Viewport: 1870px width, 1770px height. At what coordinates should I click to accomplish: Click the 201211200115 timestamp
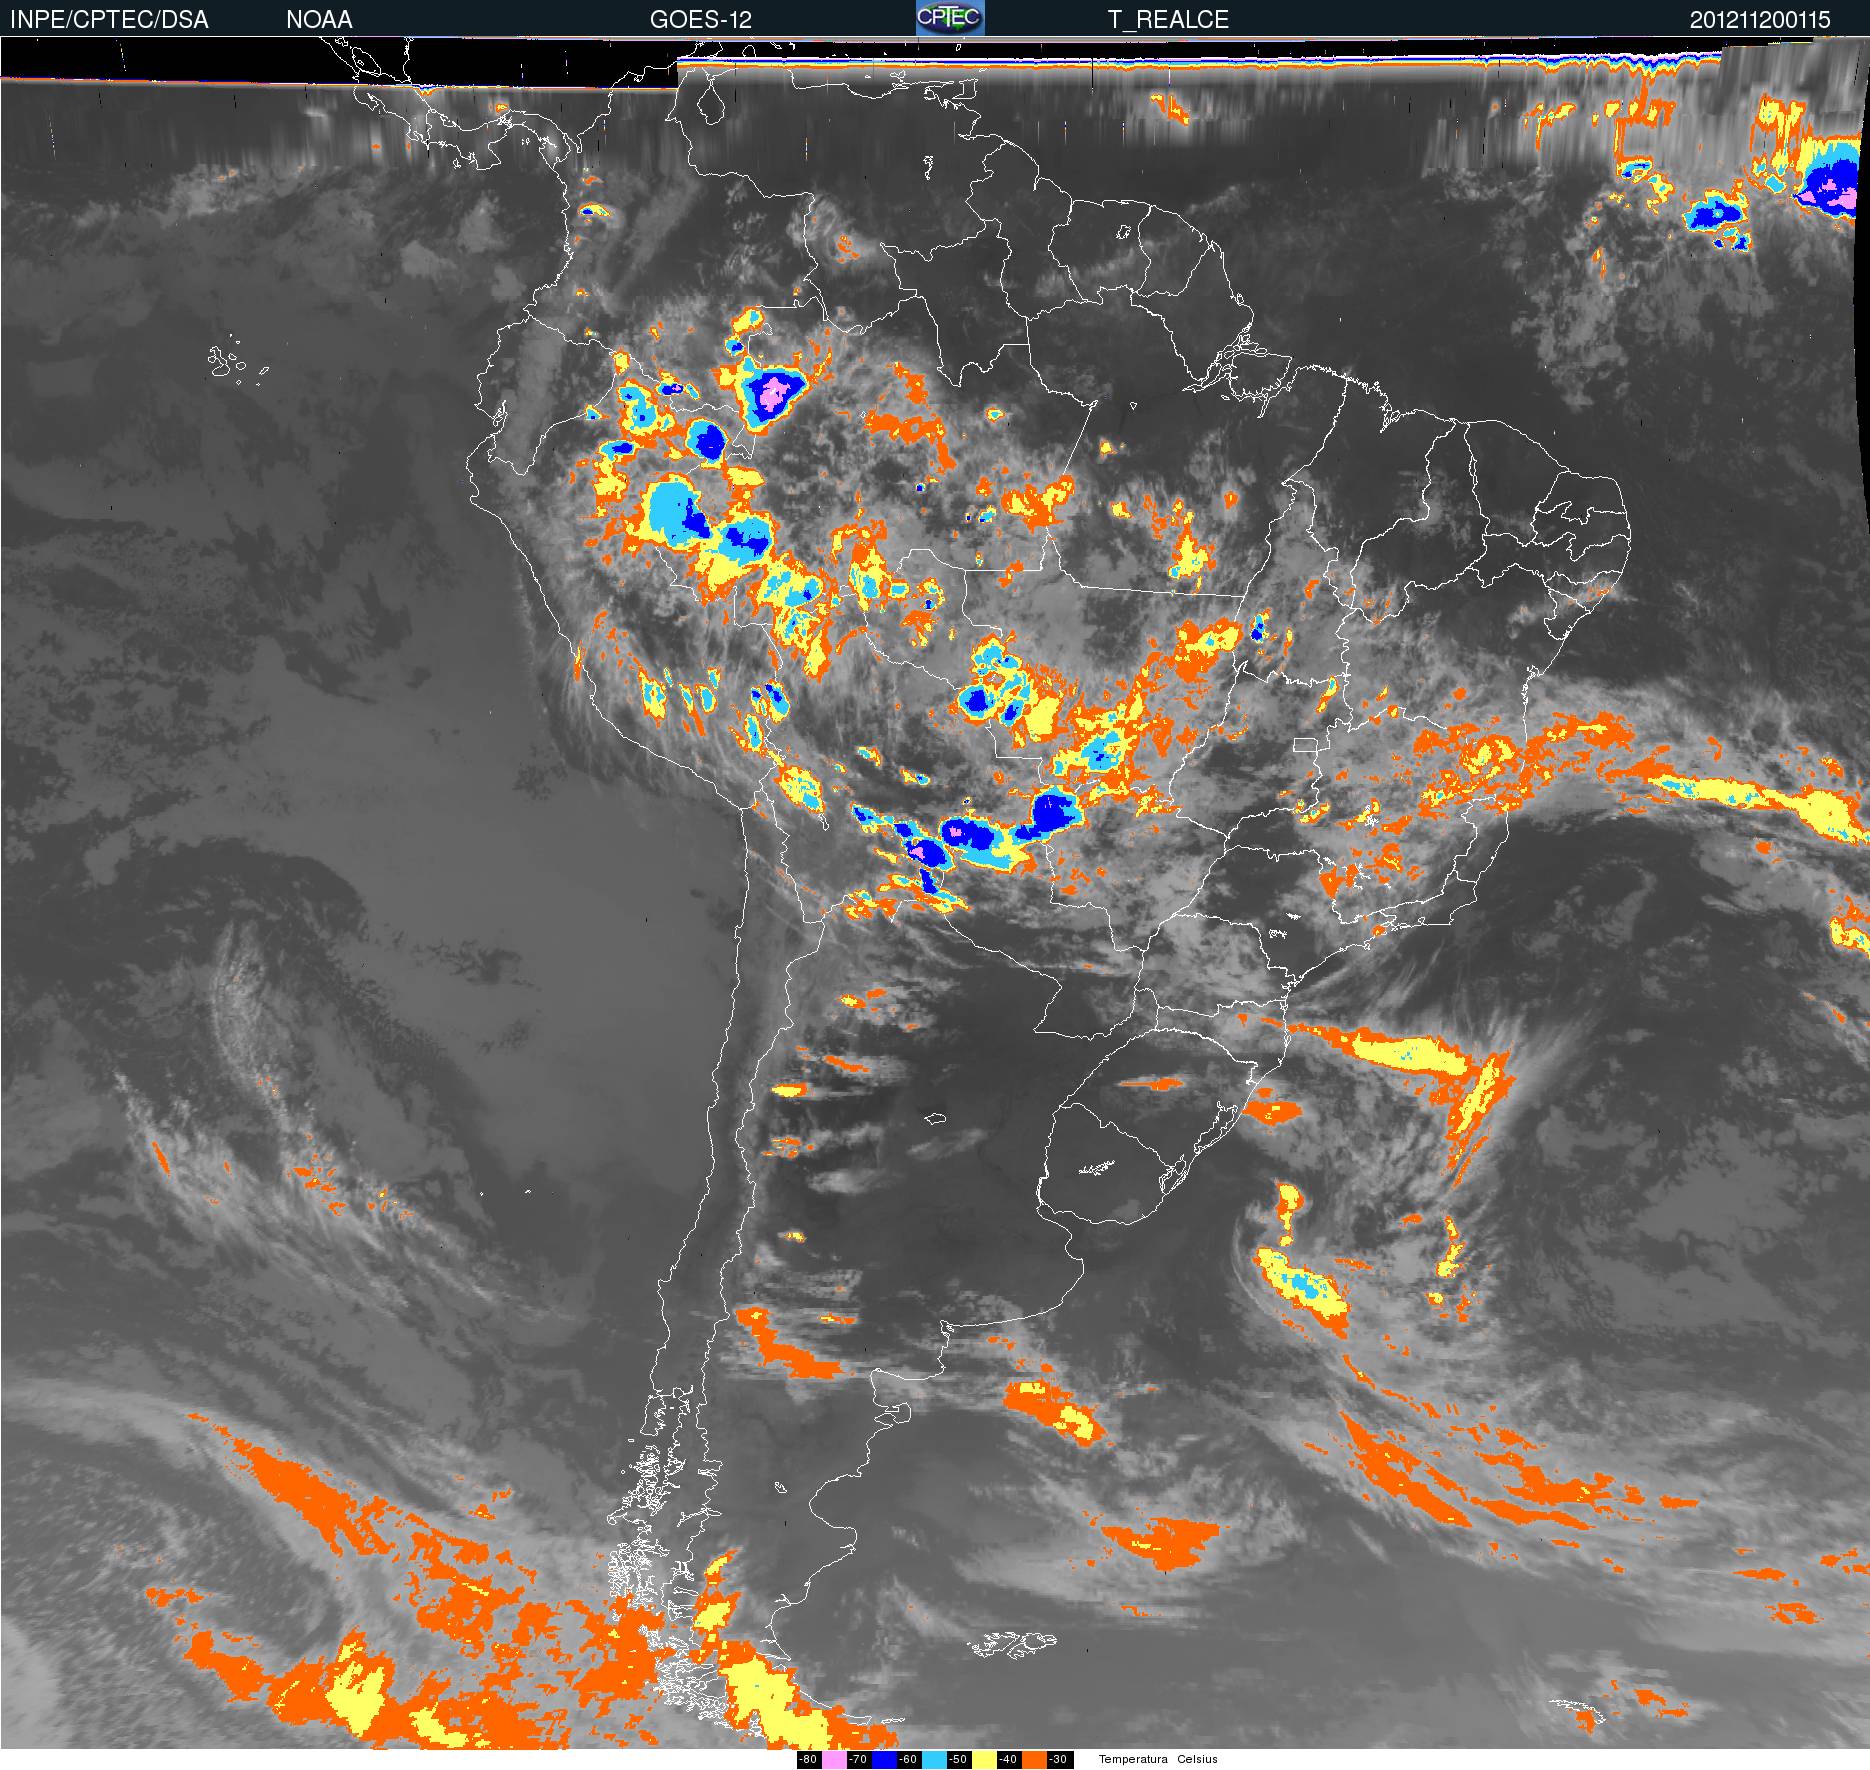click(x=1760, y=20)
